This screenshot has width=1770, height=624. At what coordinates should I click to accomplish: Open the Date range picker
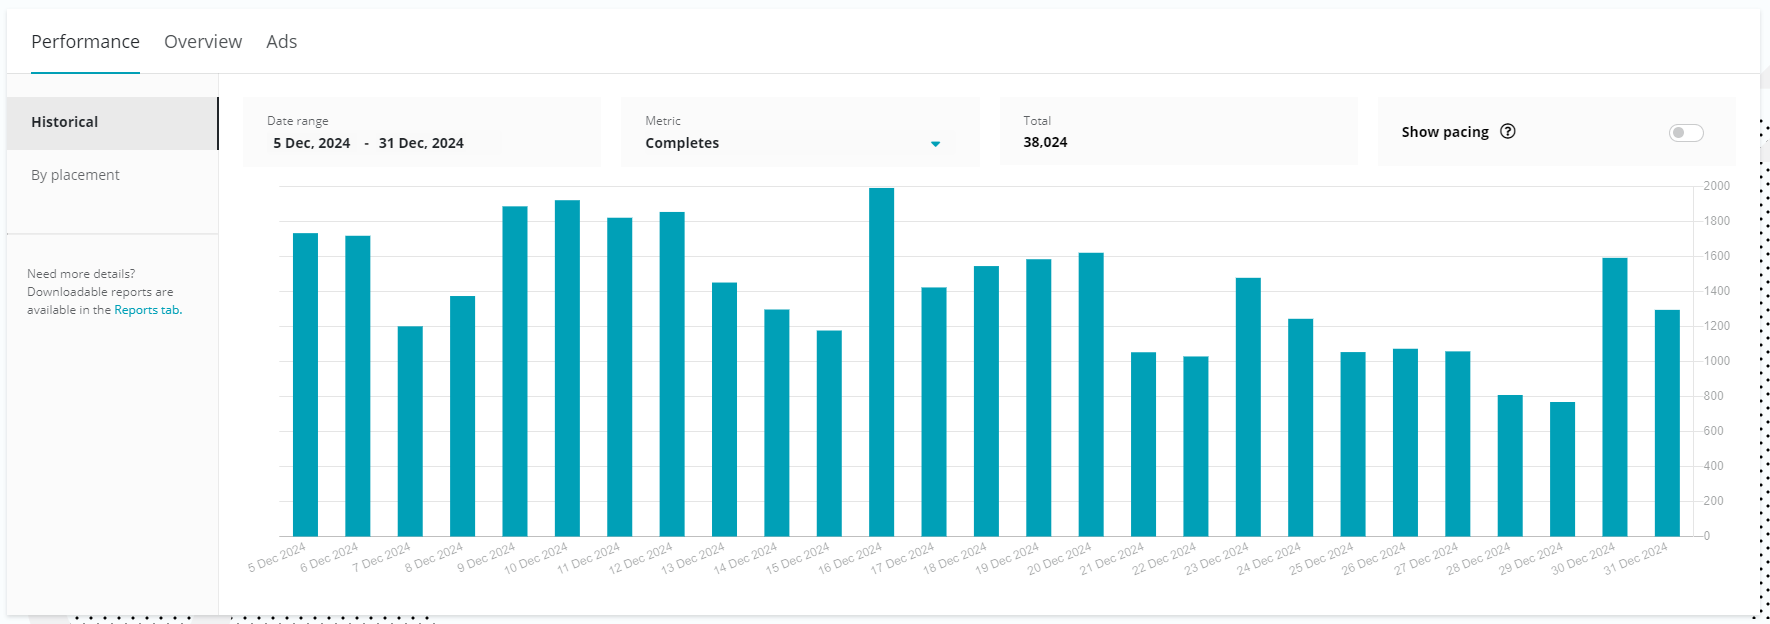coord(420,132)
